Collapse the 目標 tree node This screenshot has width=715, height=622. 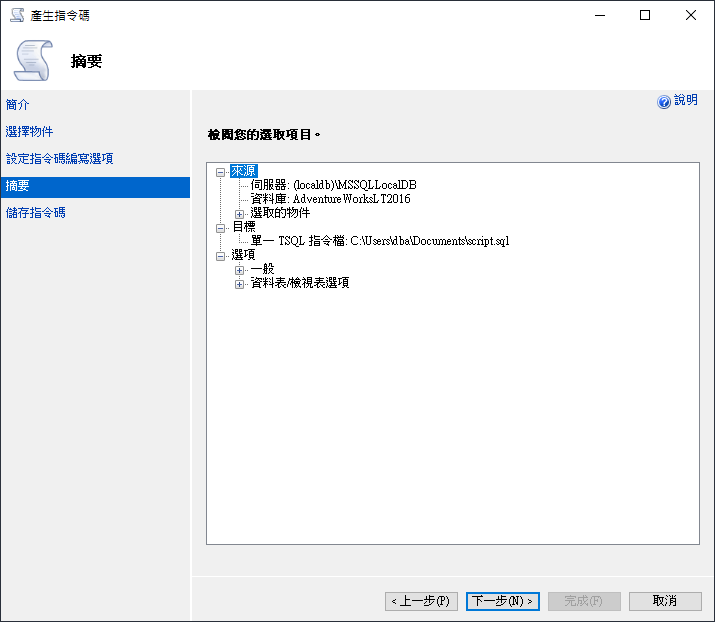click(x=221, y=227)
